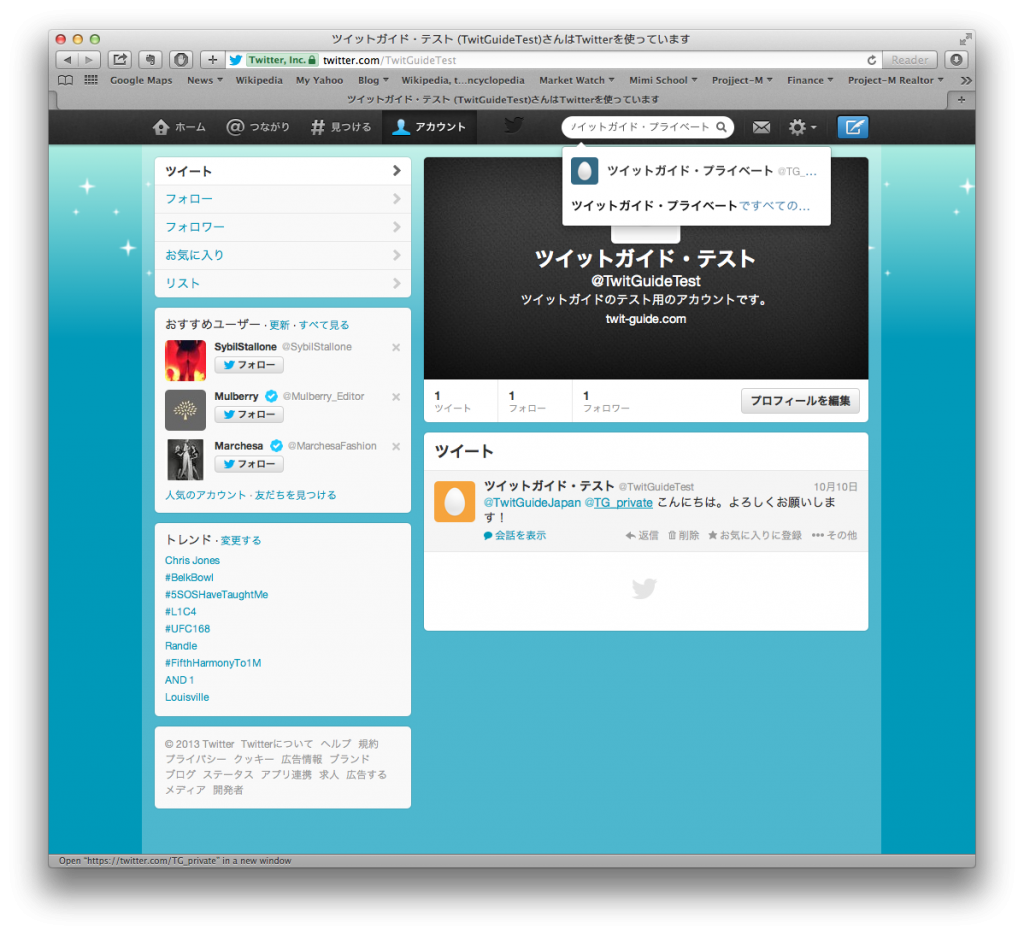Screen dimensions: 1024x935
Task: Open the Chris Jones trend
Action: (x=193, y=560)
